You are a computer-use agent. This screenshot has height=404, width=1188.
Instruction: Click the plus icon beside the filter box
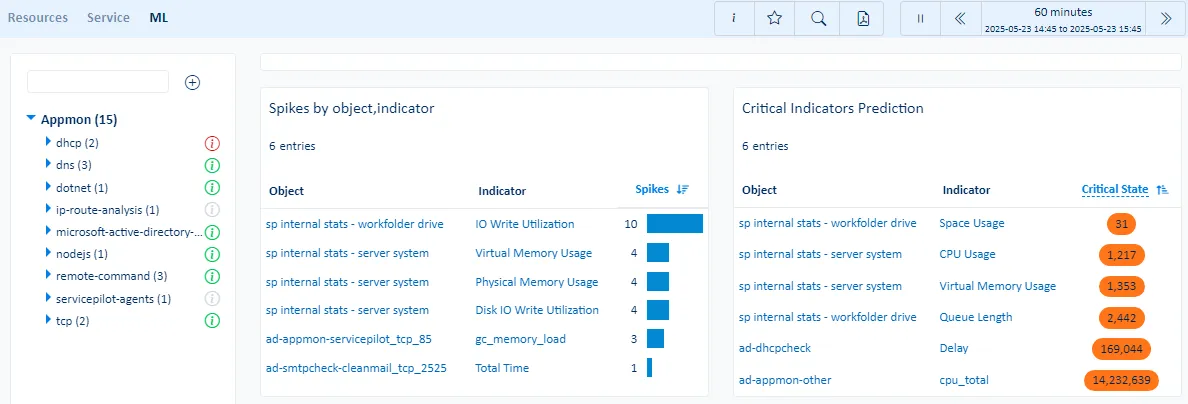point(193,82)
